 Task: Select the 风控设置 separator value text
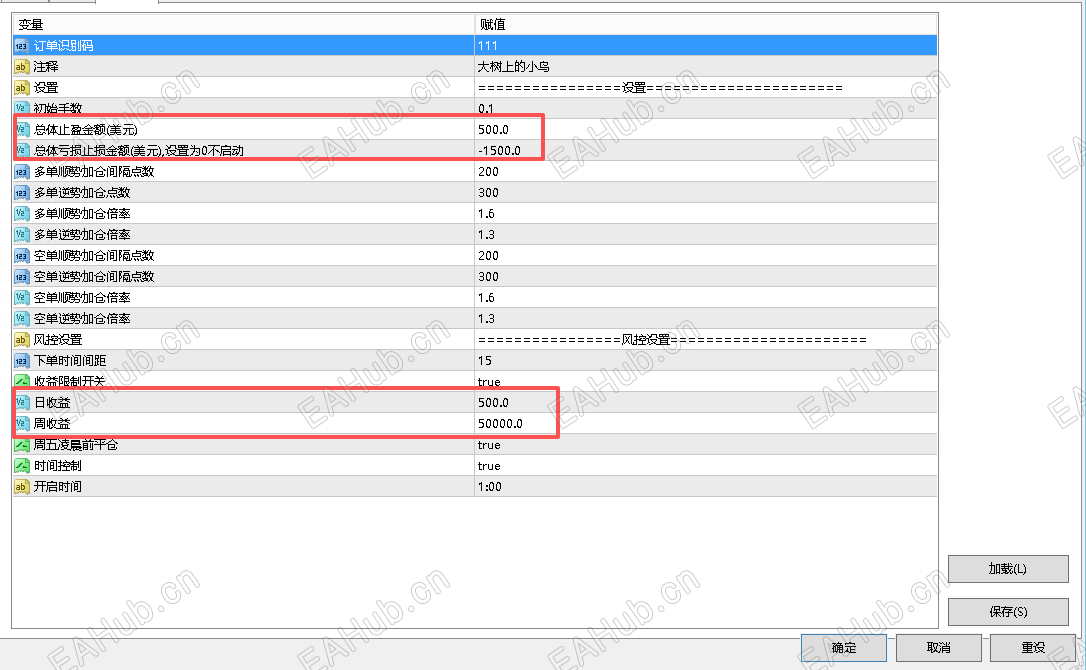(x=672, y=340)
